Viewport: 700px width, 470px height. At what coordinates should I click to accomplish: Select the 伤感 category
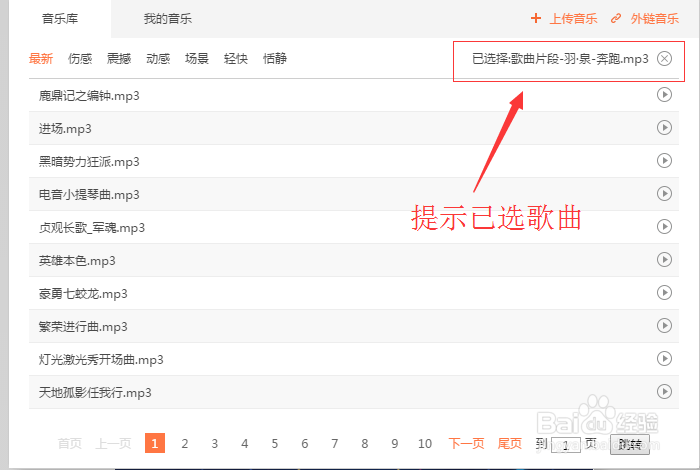click(x=80, y=58)
